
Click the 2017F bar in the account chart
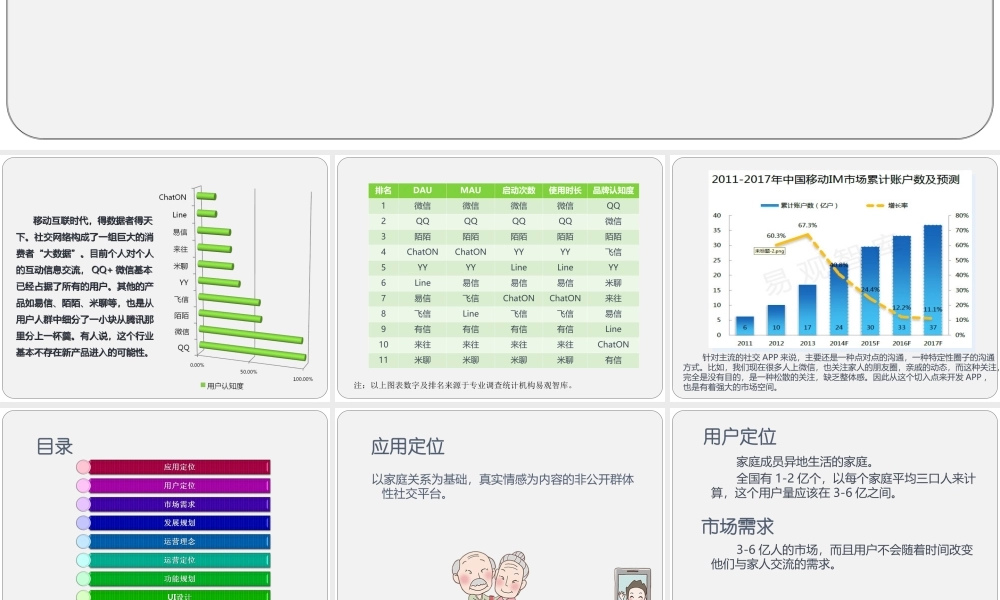coord(933,290)
